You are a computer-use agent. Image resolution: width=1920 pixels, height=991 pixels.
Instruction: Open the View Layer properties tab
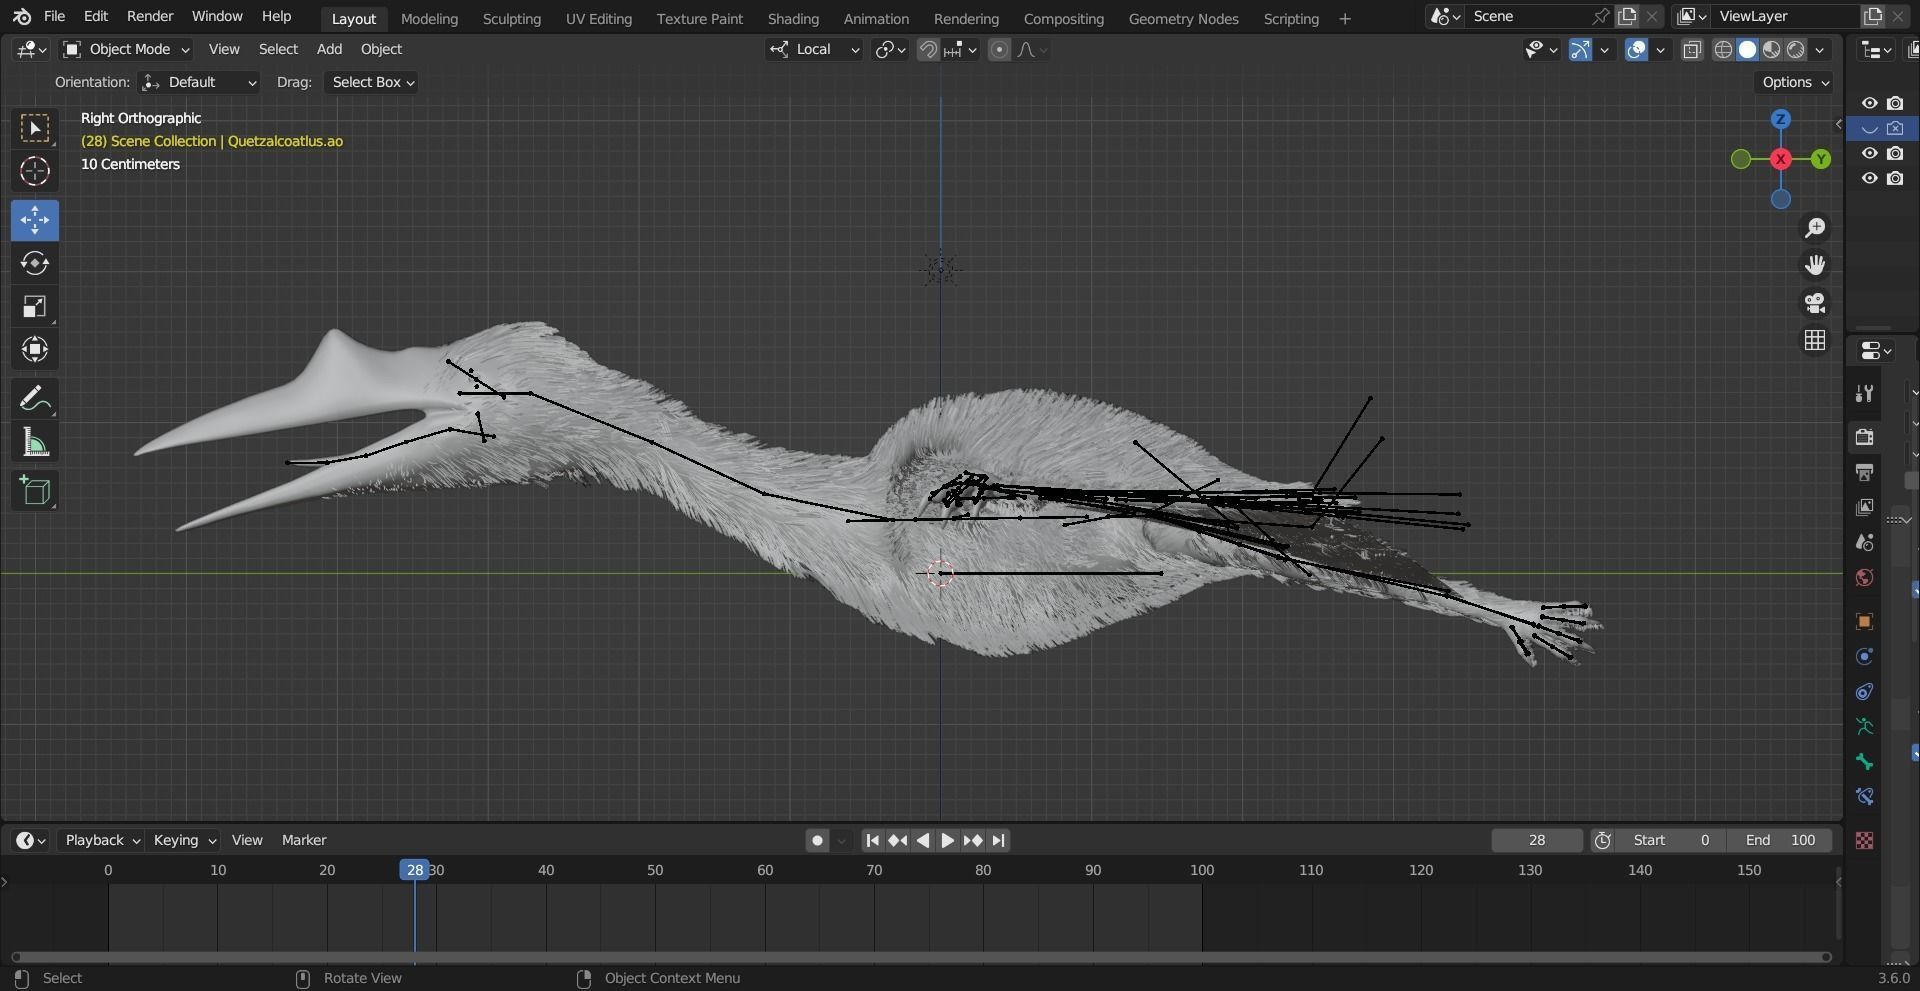(x=1864, y=507)
